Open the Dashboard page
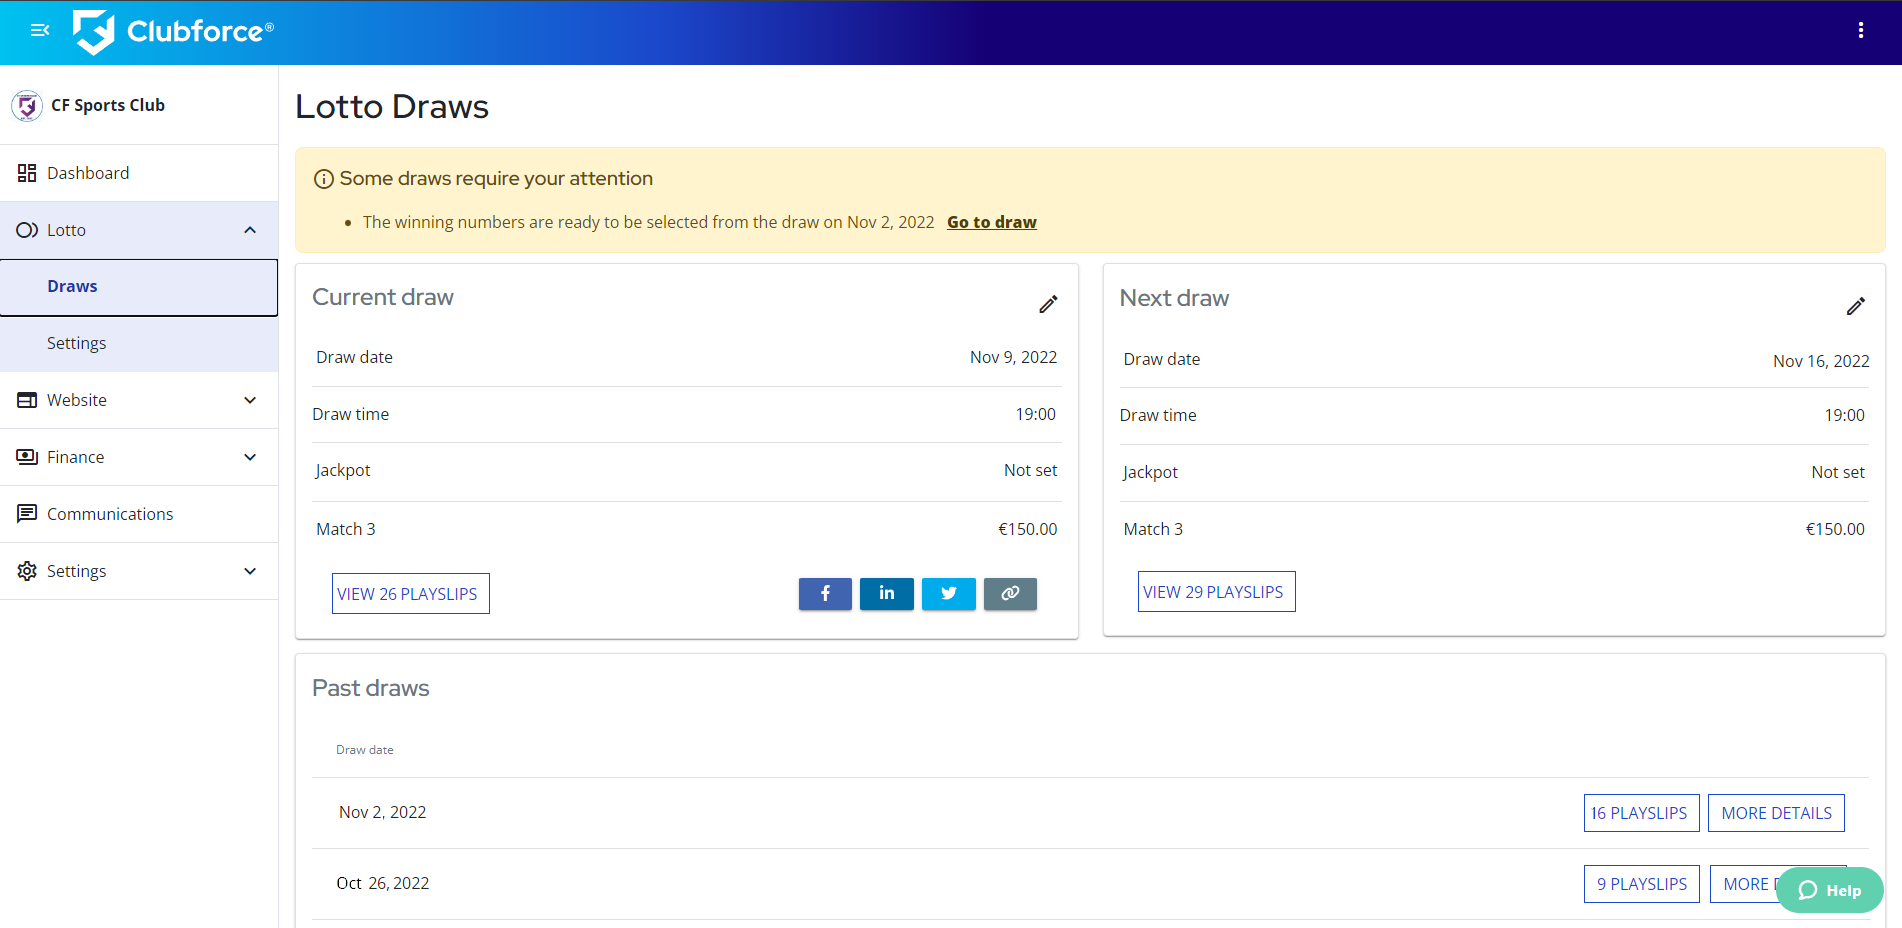The image size is (1902, 928). click(x=88, y=173)
